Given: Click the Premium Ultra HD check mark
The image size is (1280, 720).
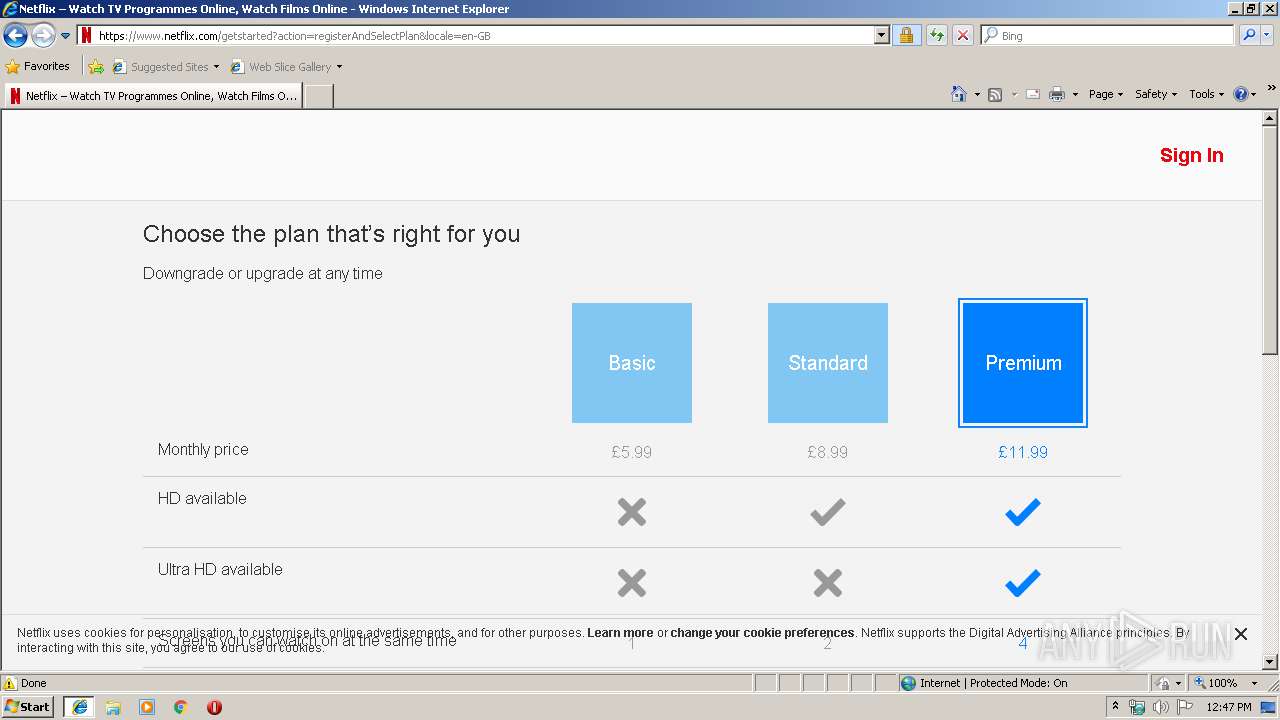Looking at the screenshot, I should [x=1023, y=583].
